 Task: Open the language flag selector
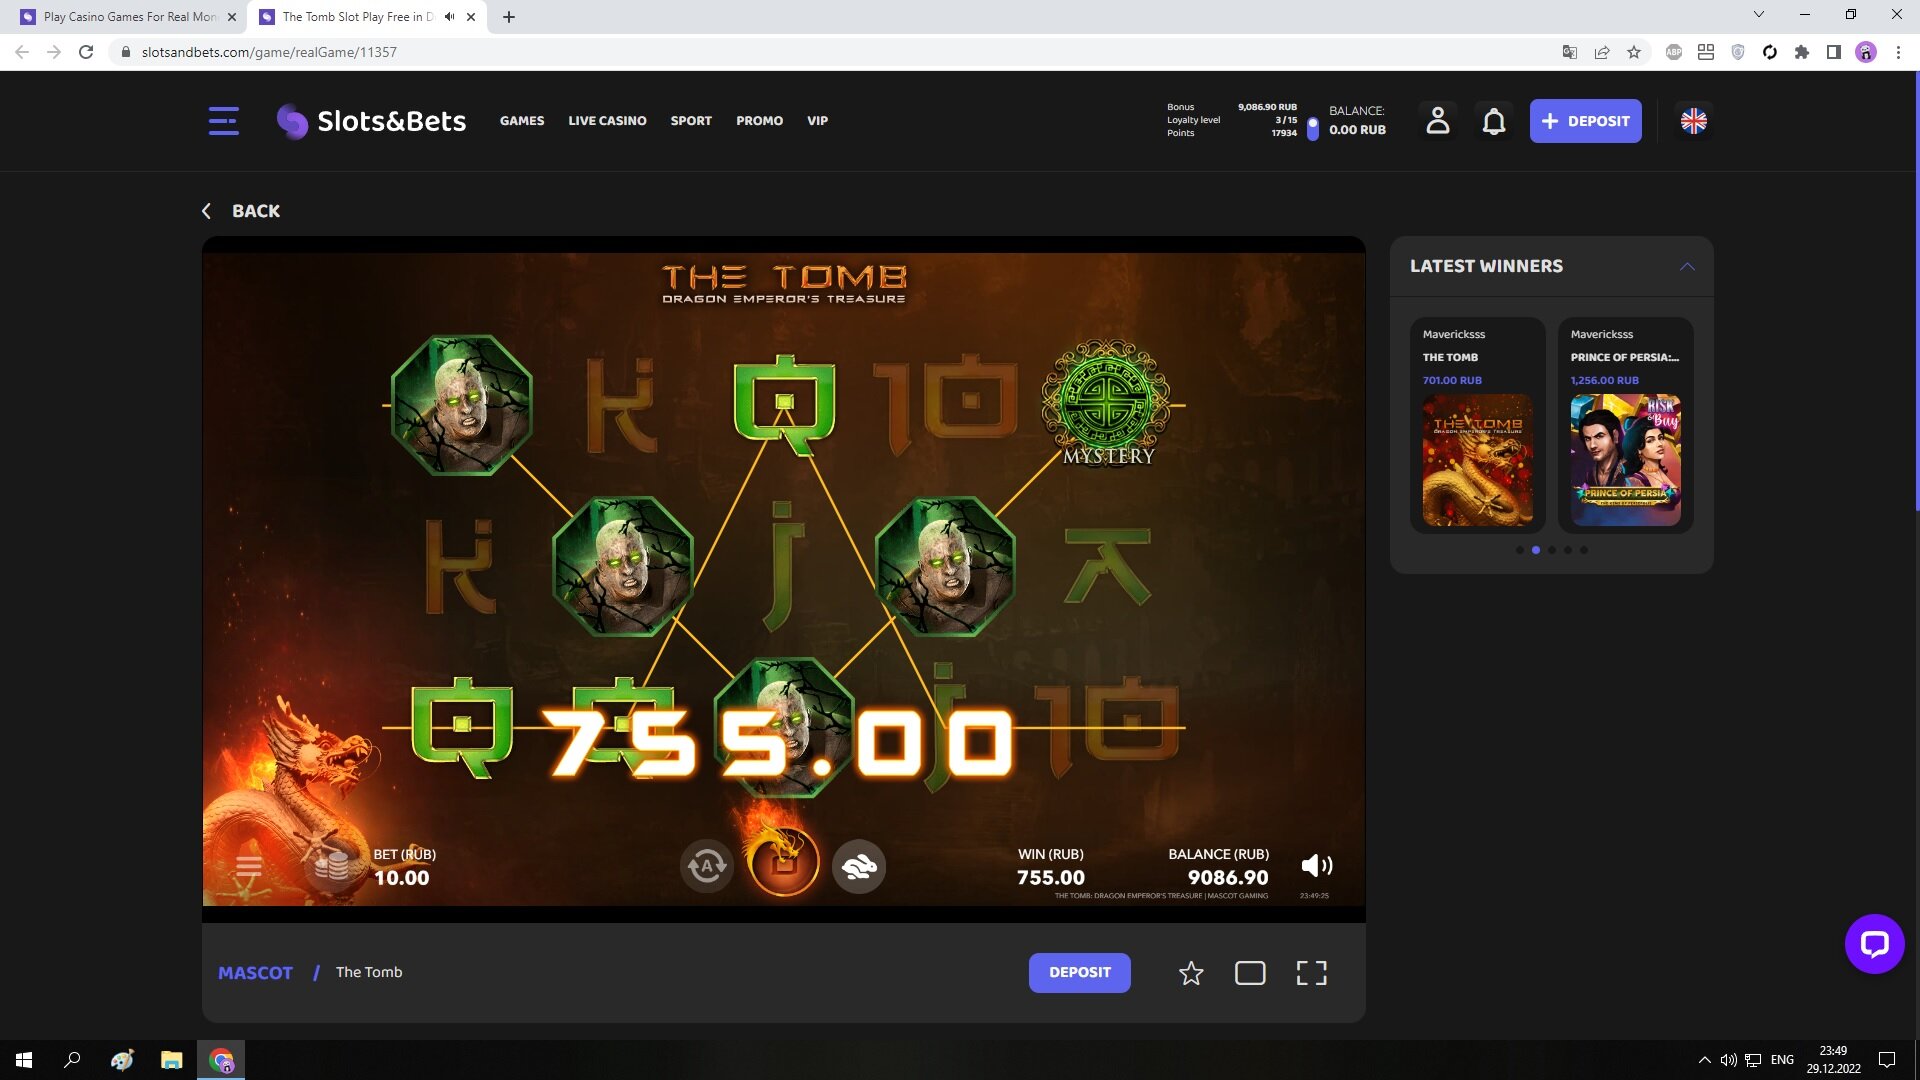(1693, 121)
